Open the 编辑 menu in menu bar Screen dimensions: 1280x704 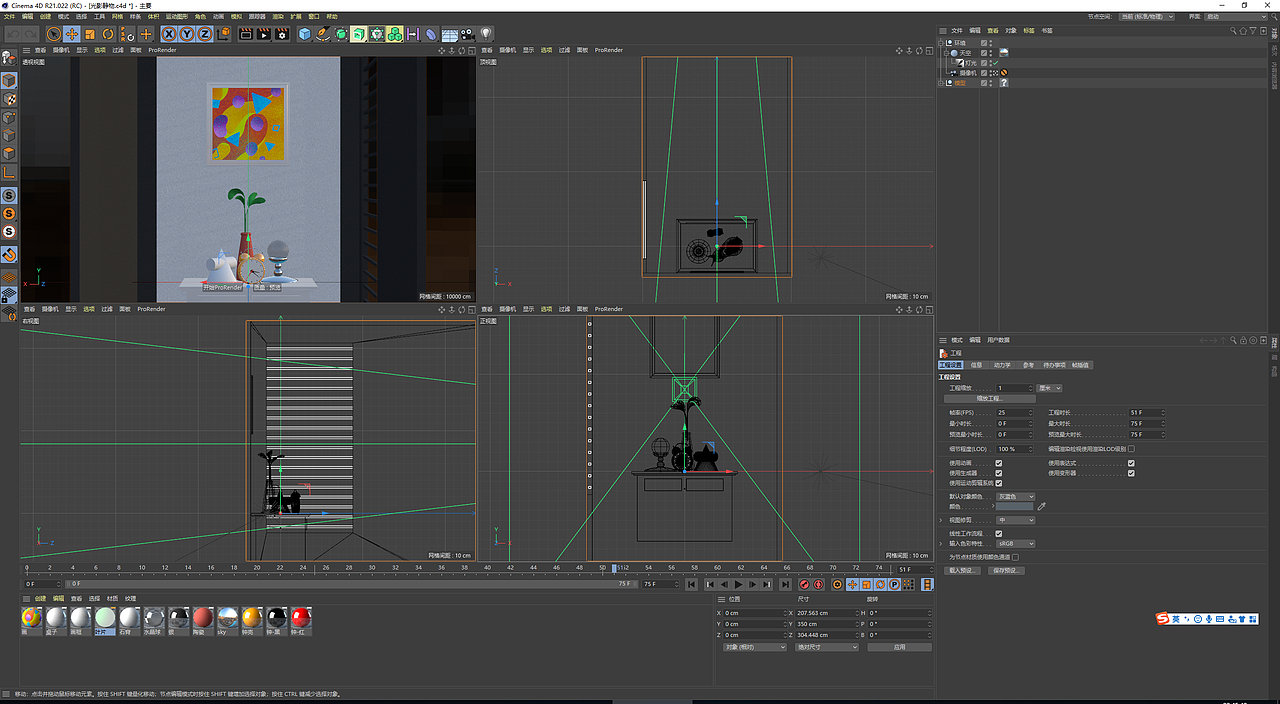point(27,17)
